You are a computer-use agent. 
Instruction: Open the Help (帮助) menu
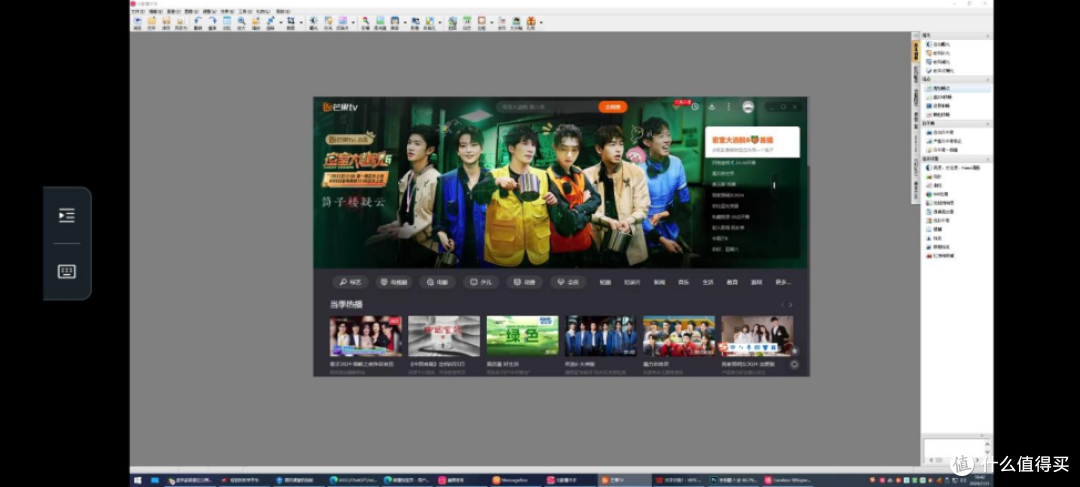point(282,12)
